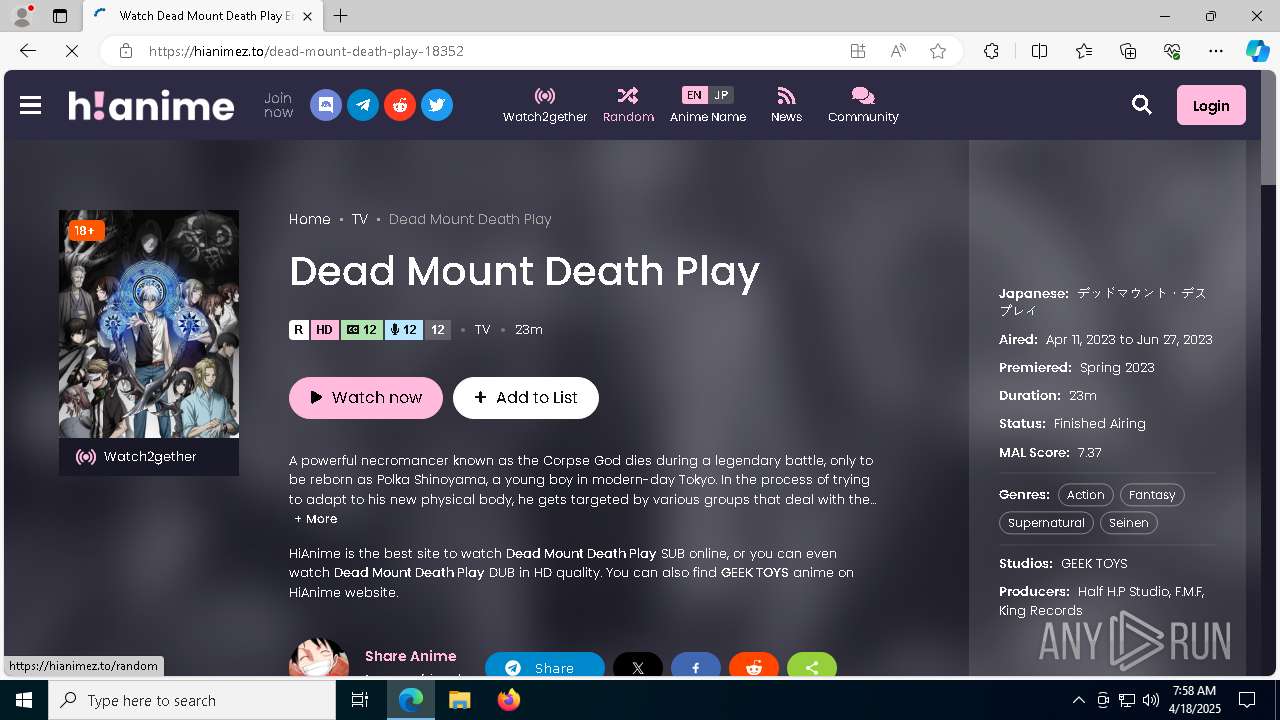Click the Watch now button
The width and height of the screenshot is (1280, 720).
click(366, 398)
